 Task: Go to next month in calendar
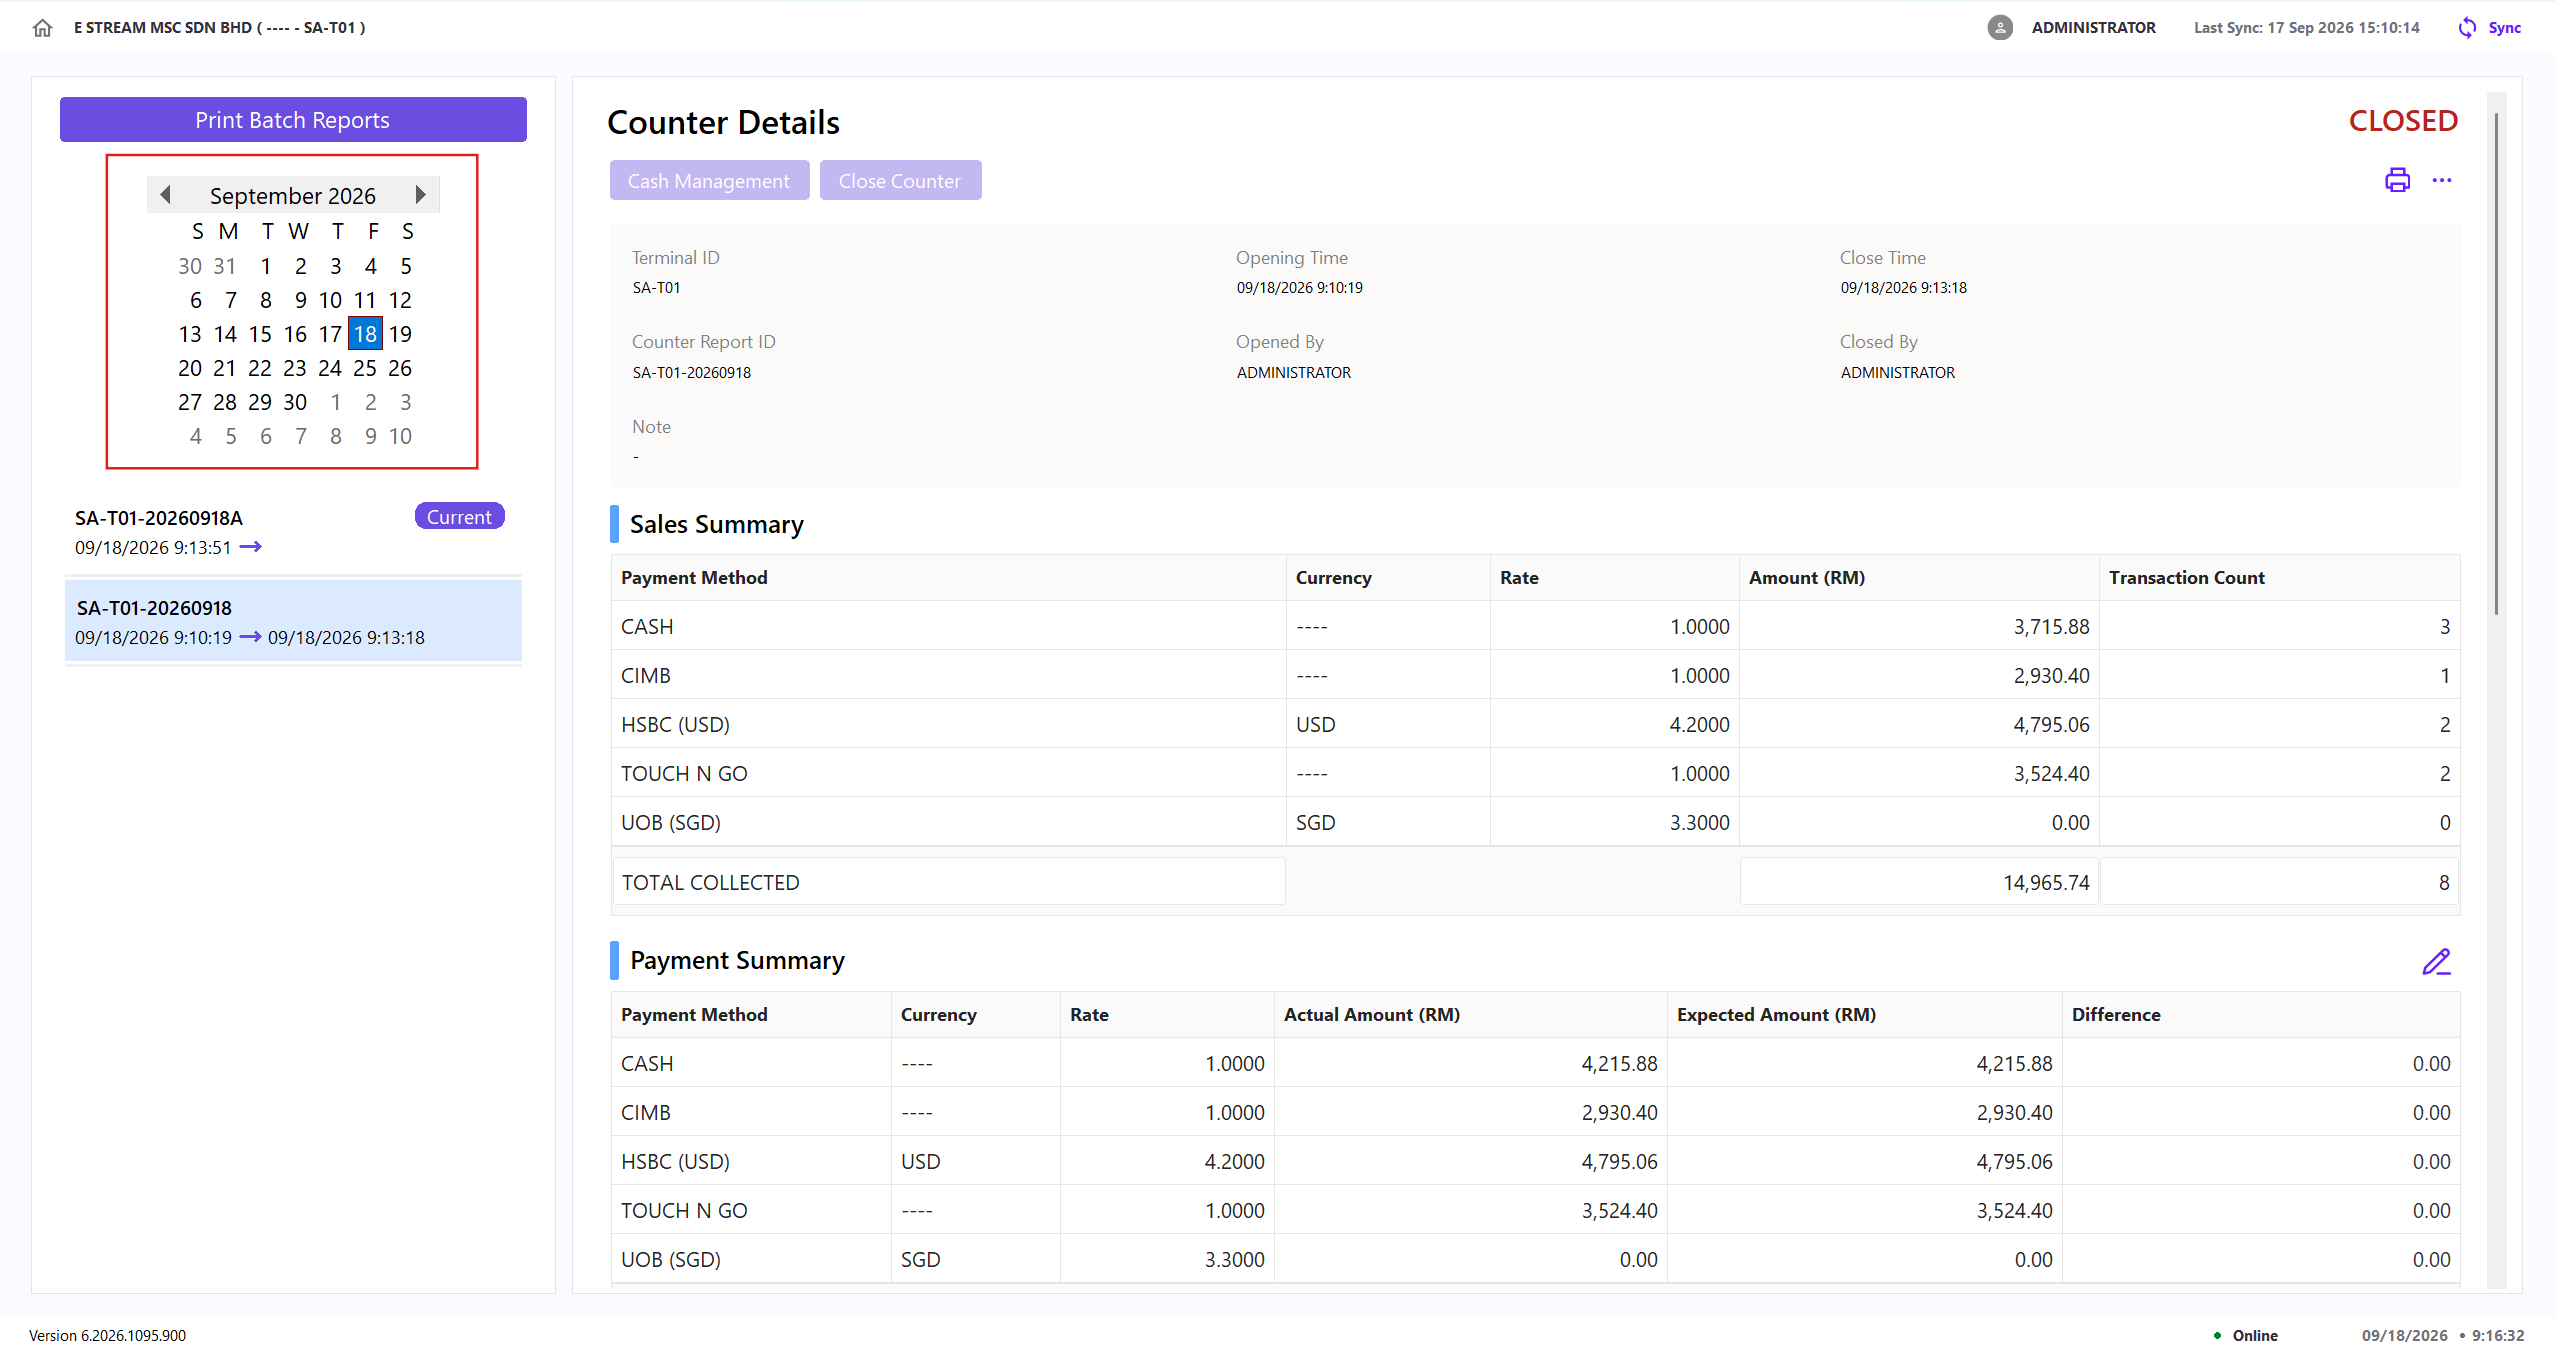click(x=420, y=195)
